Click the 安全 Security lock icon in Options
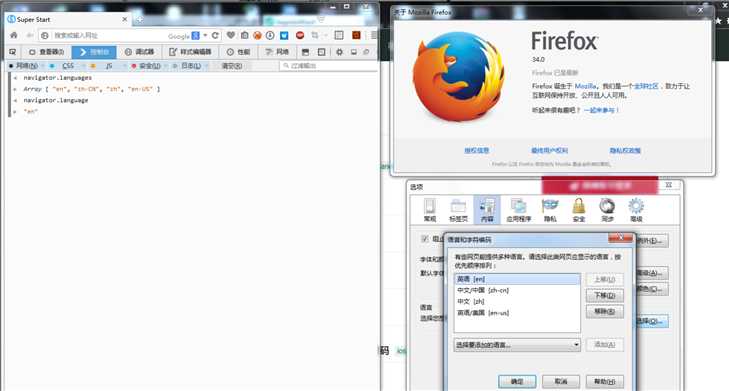This screenshot has width=729, height=391. point(579,210)
